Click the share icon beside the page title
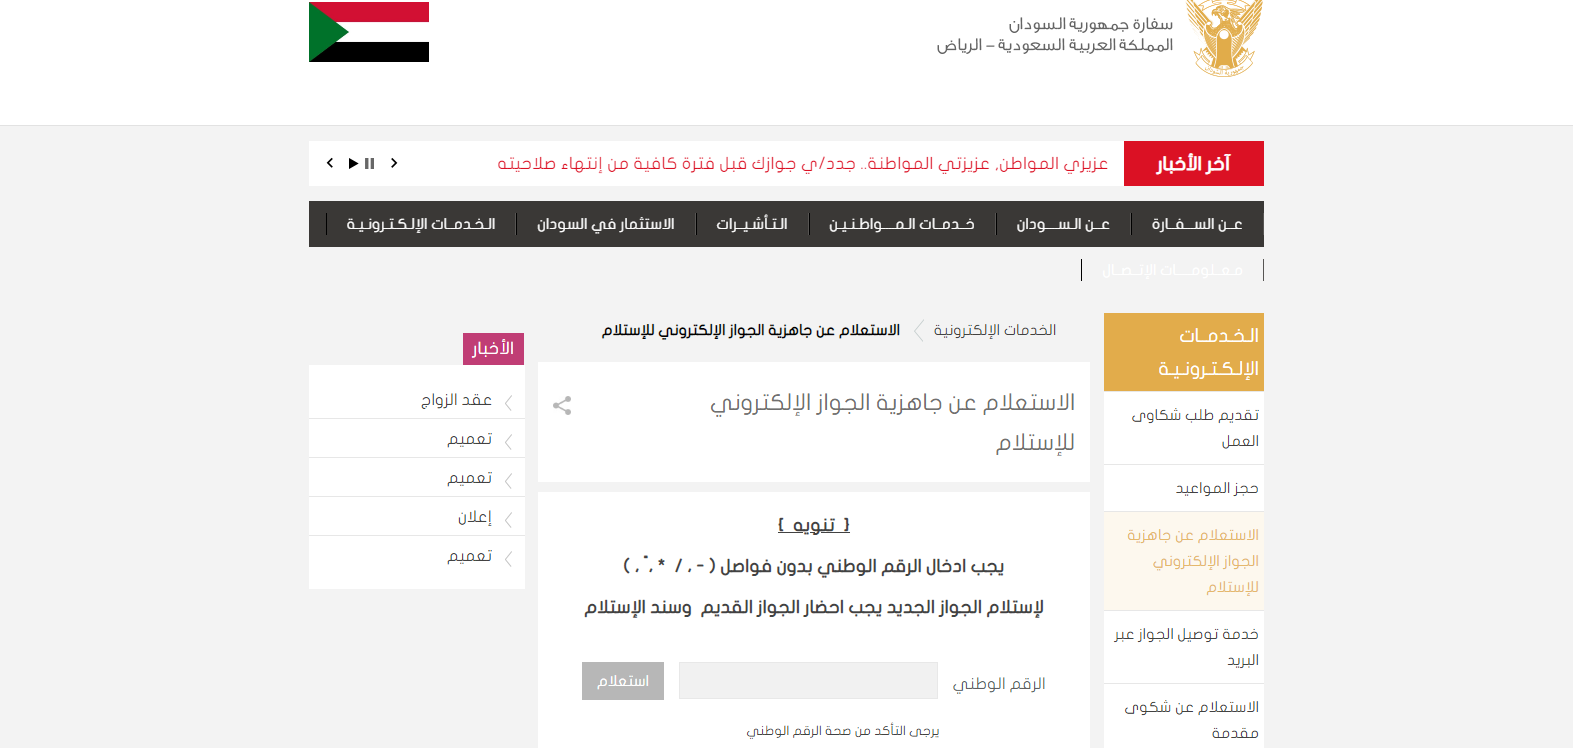Screen dimensions: 1573x748 [562, 405]
